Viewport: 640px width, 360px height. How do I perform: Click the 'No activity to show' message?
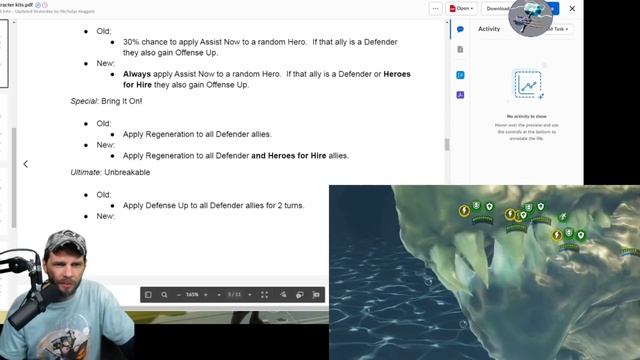pos(527,116)
